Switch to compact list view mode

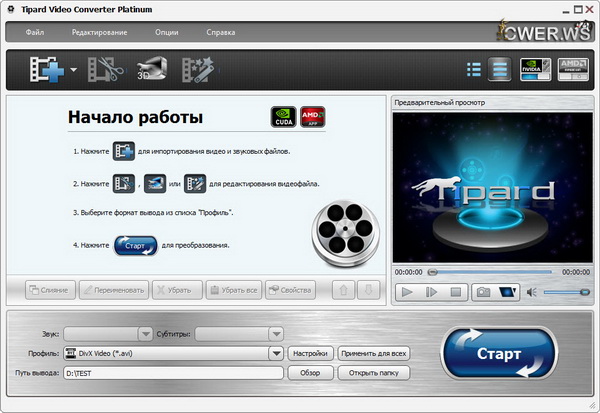coord(474,69)
